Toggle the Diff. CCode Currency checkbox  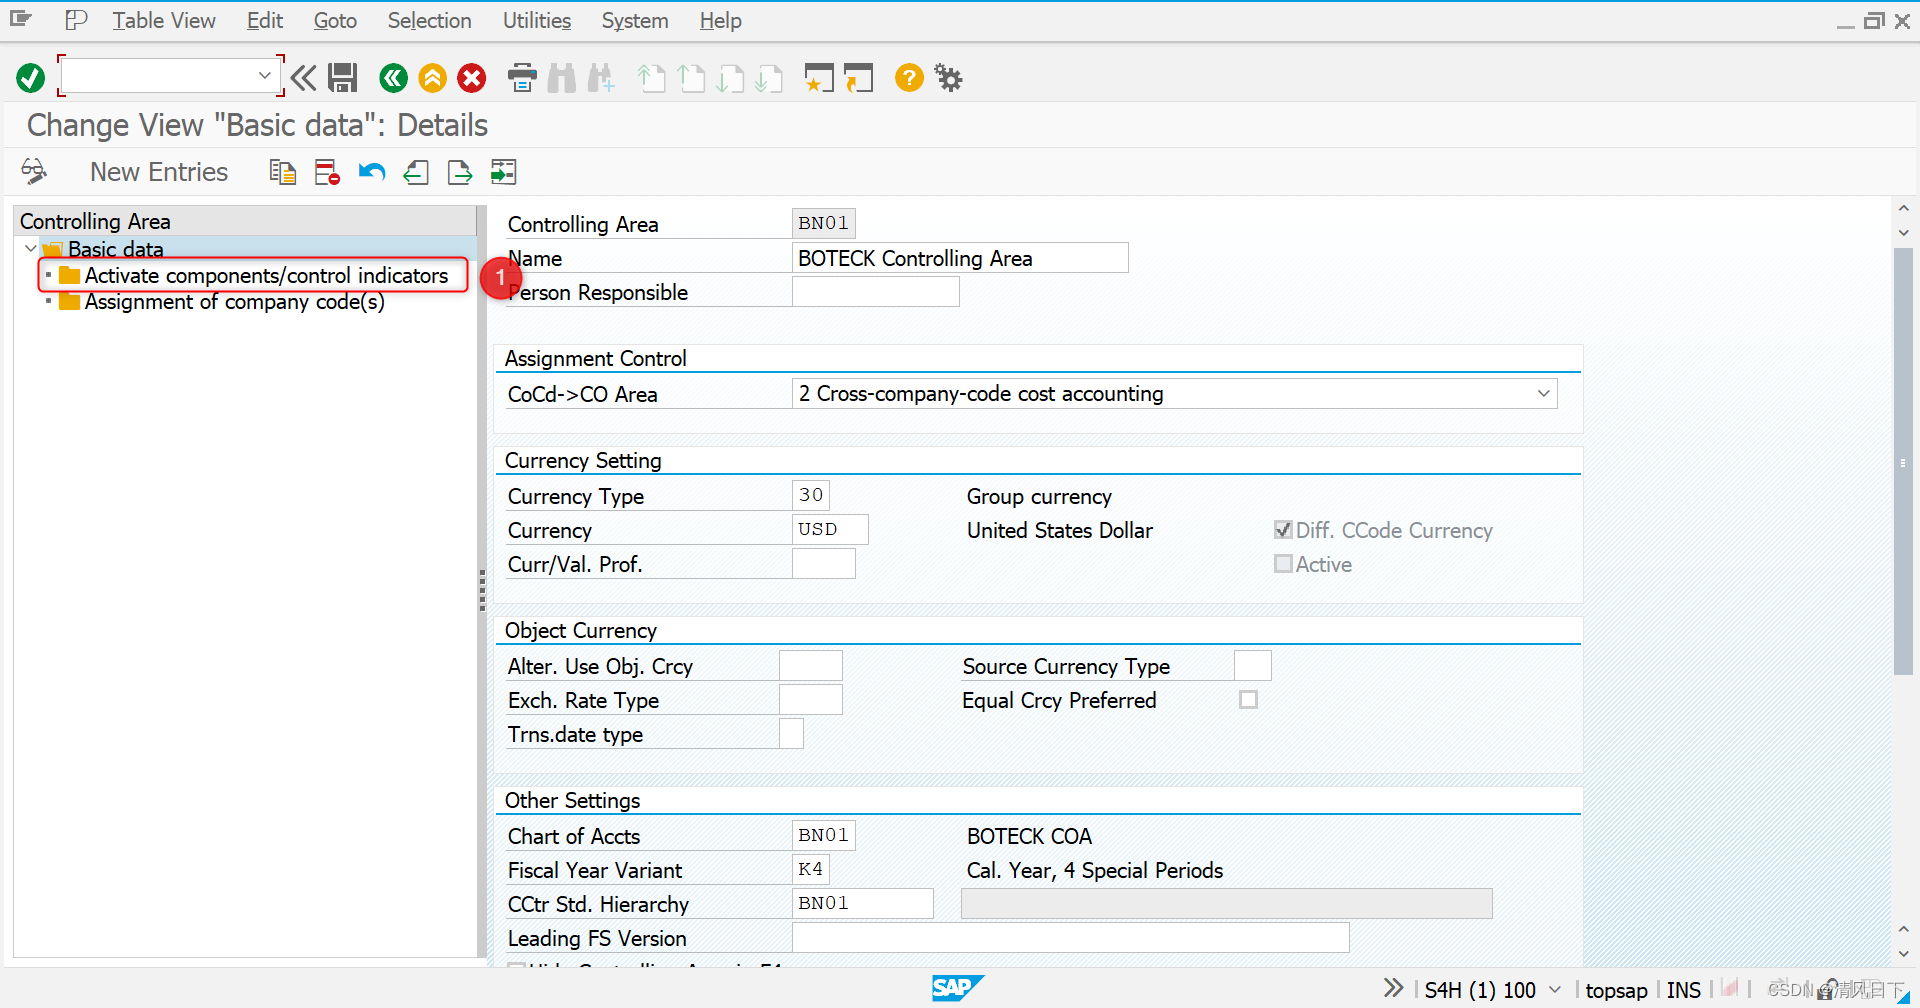(x=1283, y=530)
